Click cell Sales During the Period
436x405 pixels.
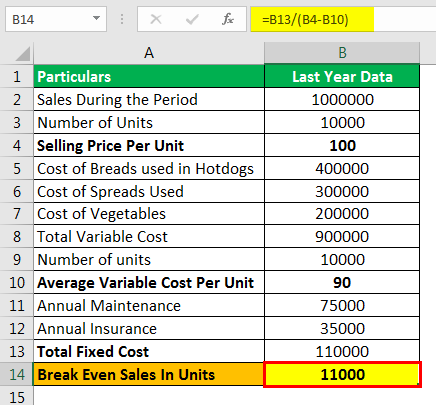[x=149, y=99]
